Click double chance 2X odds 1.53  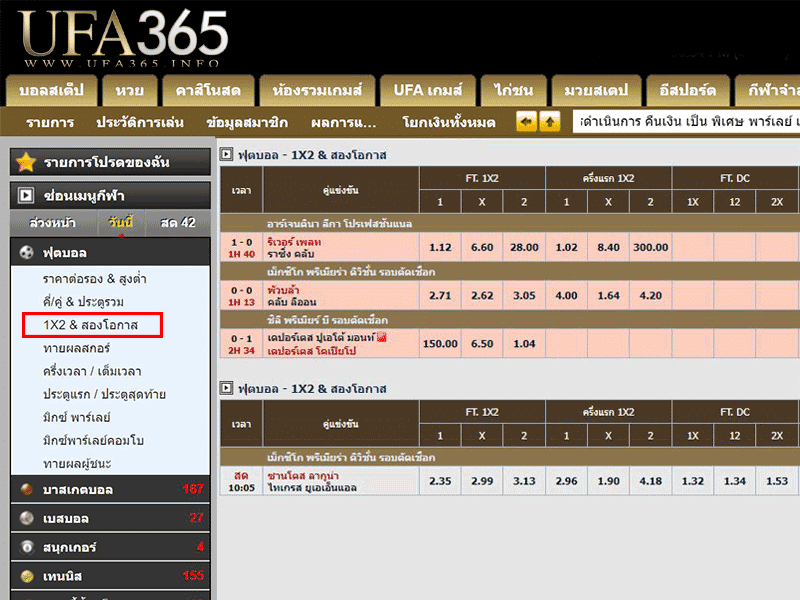tap(777, 481)
